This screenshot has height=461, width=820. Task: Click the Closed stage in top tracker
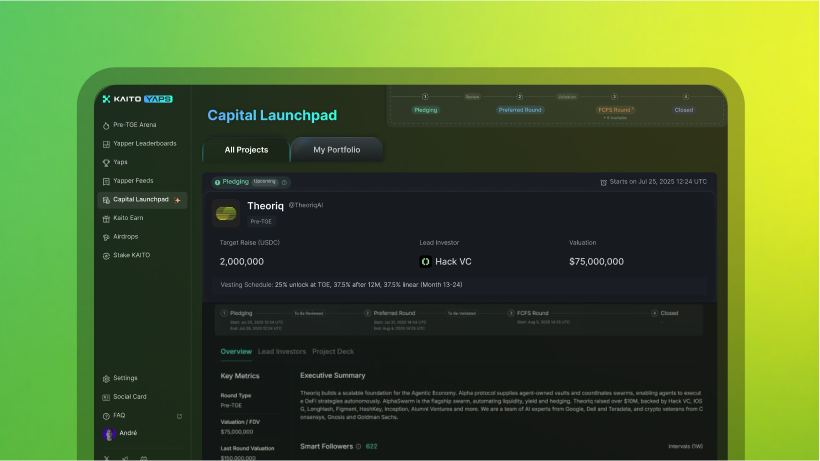(684, 110)
